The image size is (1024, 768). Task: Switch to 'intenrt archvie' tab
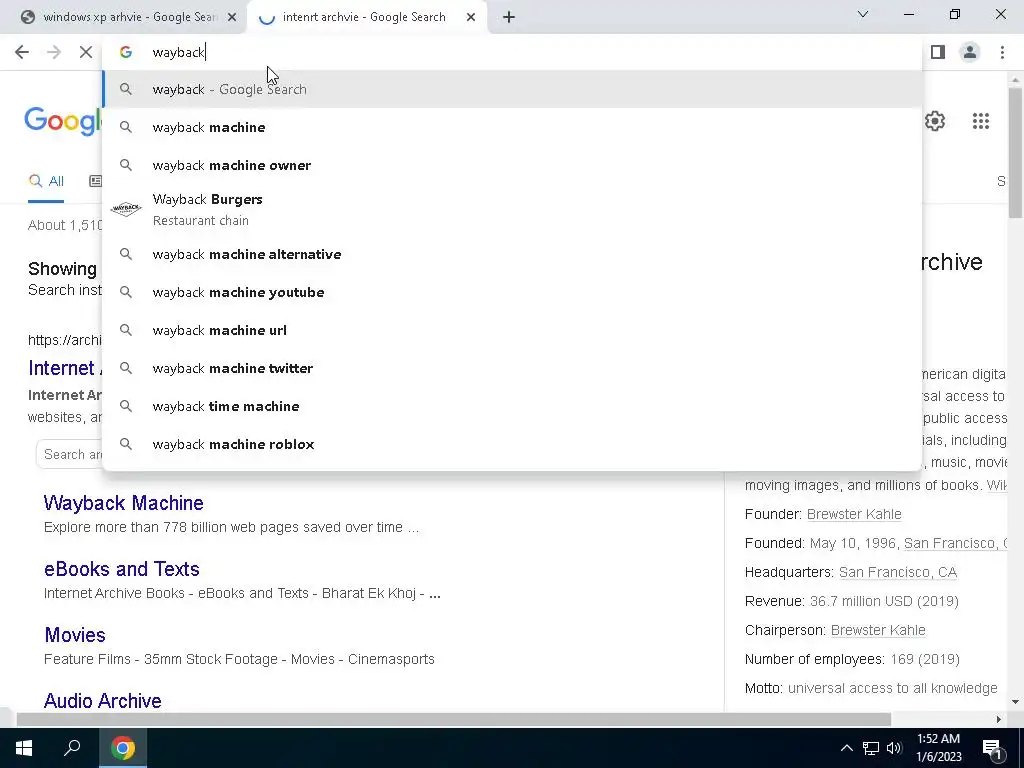[367, 17]
